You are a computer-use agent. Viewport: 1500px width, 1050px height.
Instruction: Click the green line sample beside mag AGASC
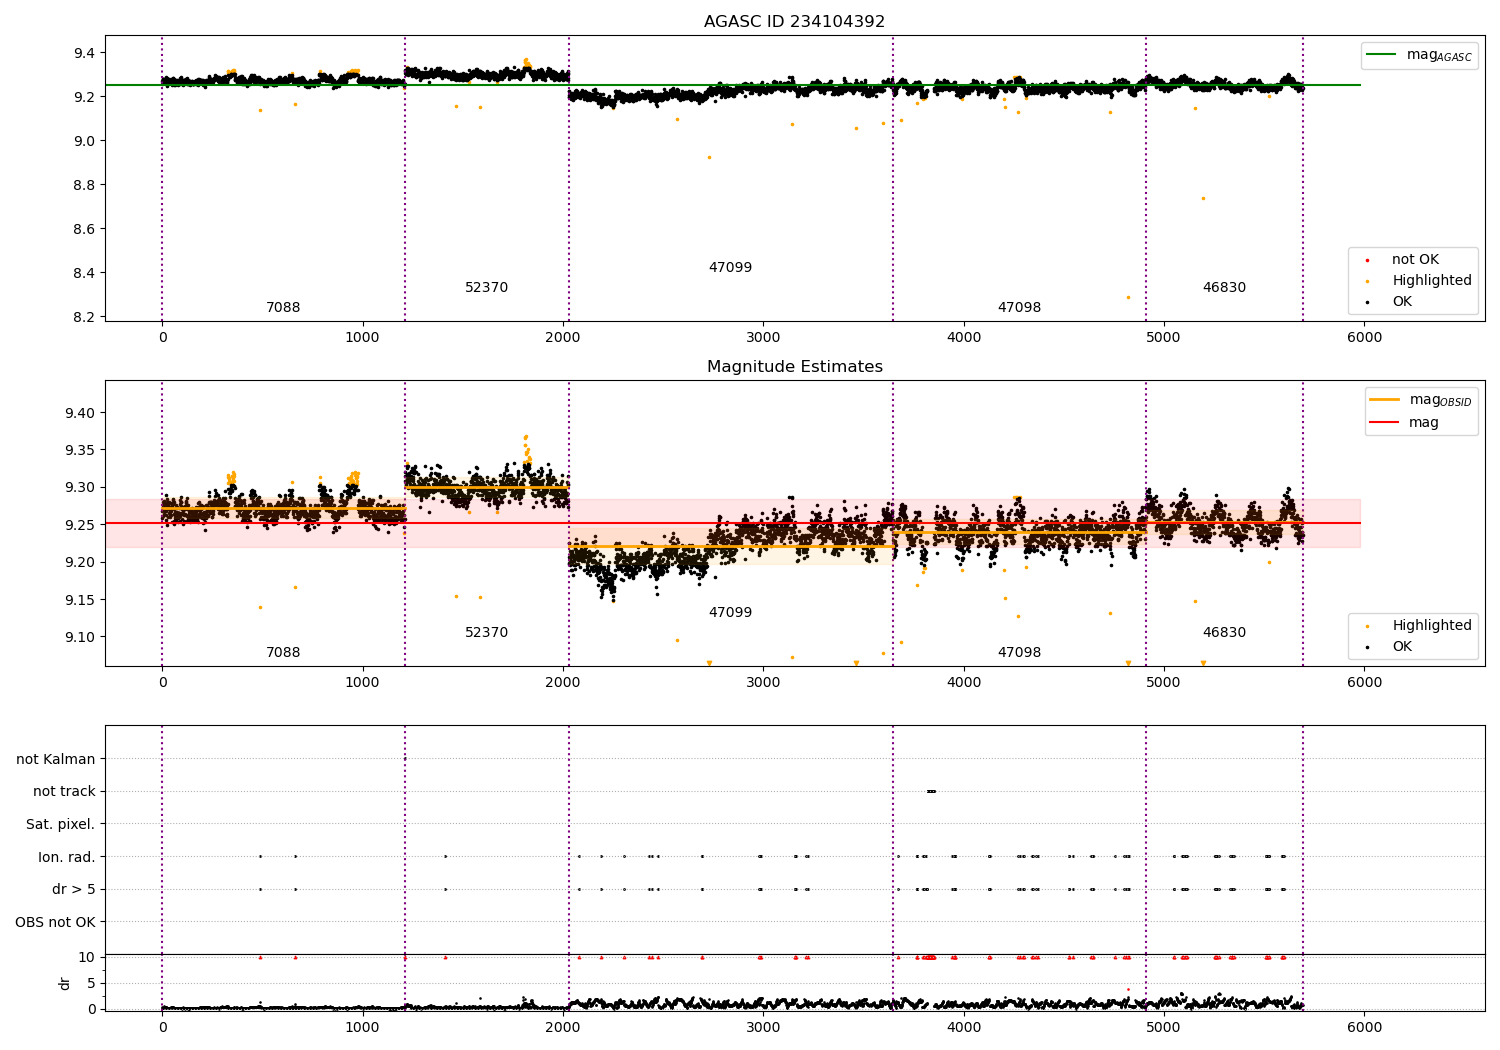[1382, 55]
